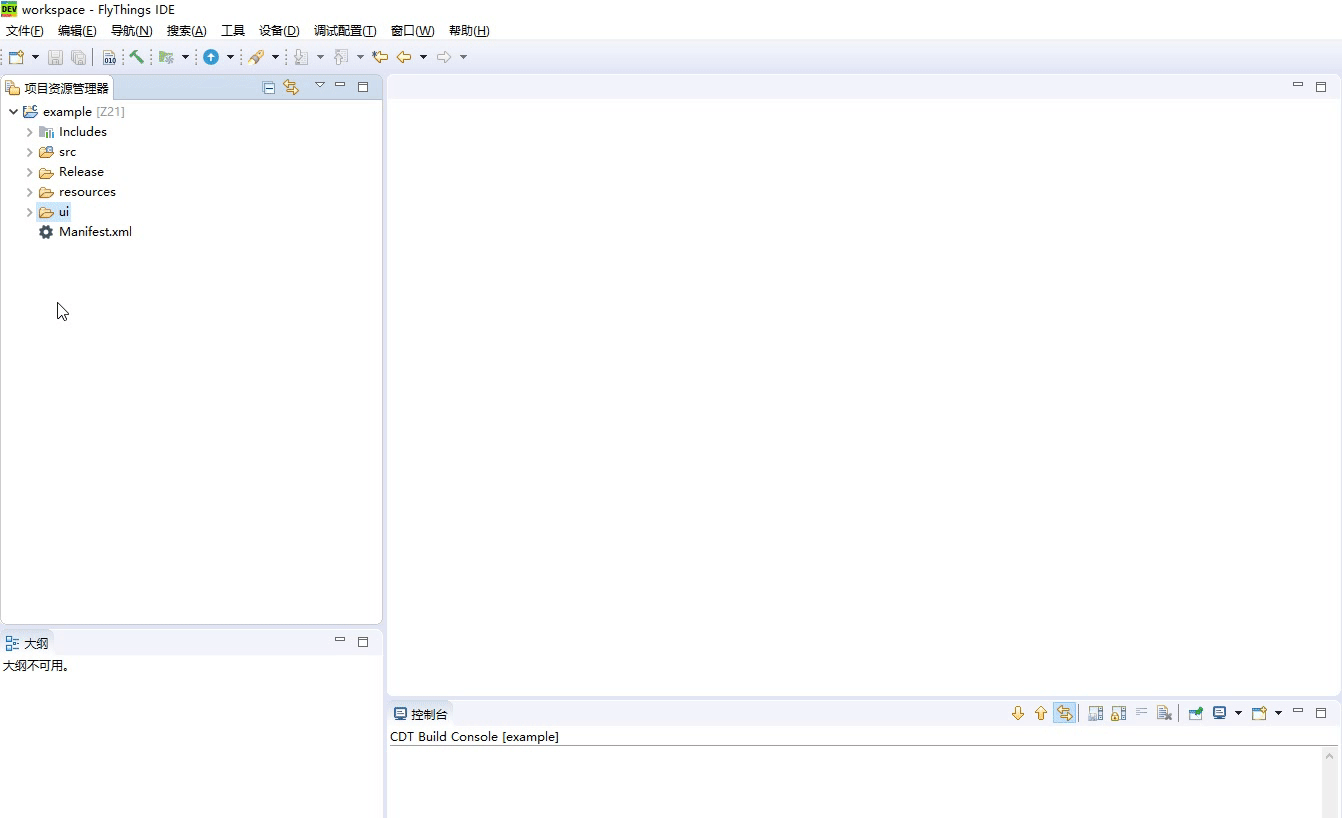Collapse all in project explorer
The image size is (1342, 818).
point(269,87)
